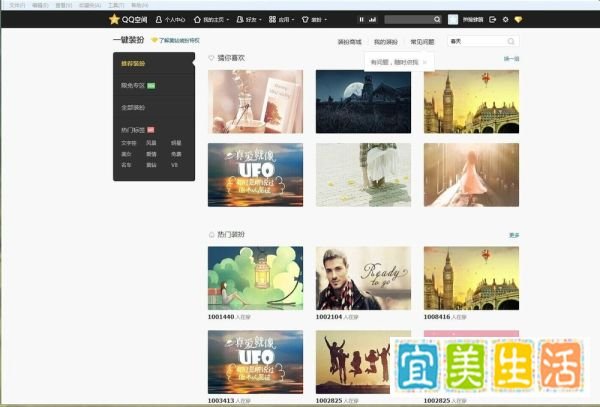
Task: Select the 黄钻 tag
Action: 151,165
